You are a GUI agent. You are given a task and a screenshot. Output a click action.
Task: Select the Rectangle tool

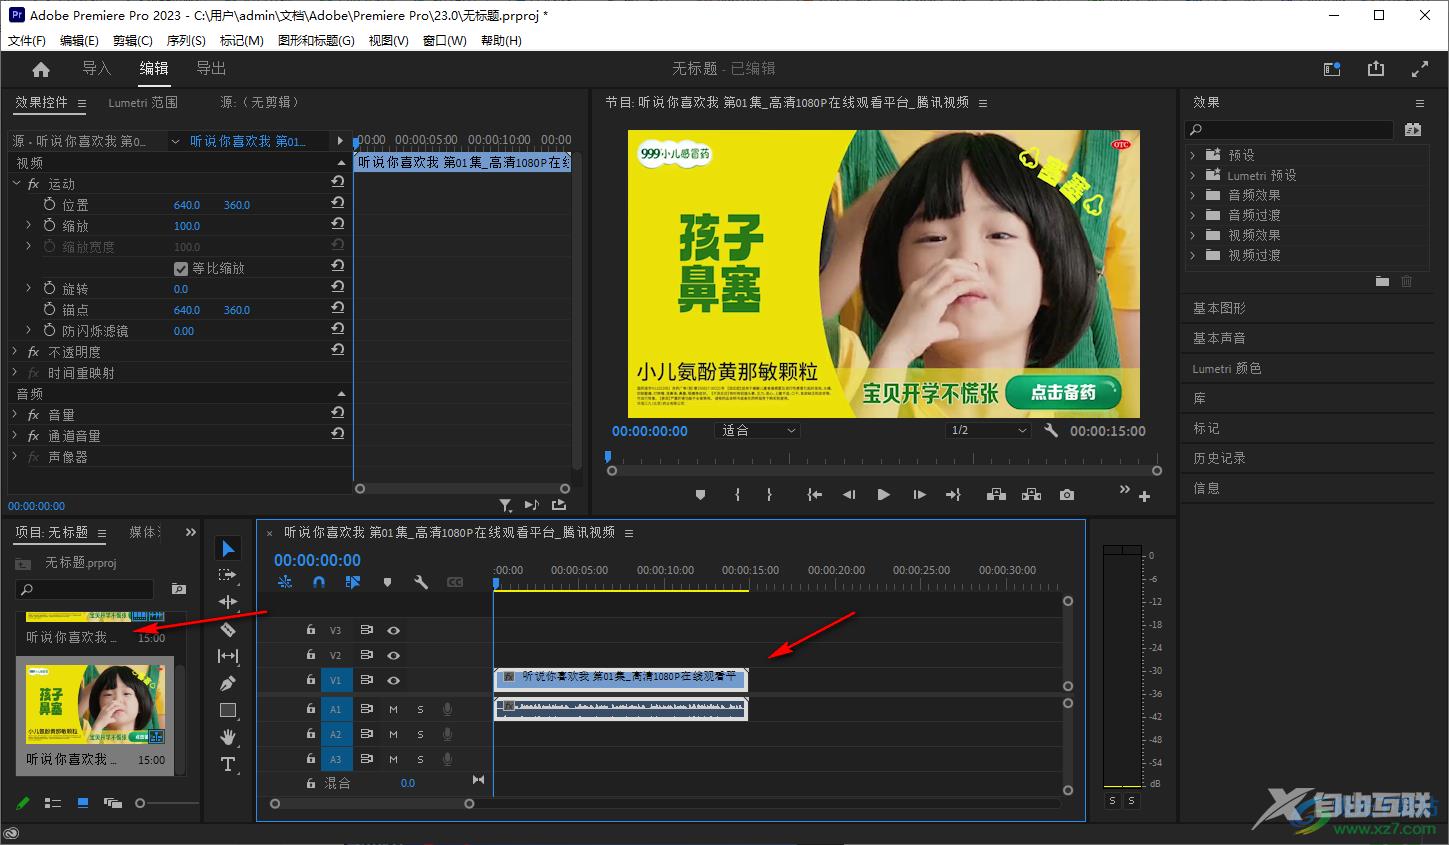click(228, 710)
